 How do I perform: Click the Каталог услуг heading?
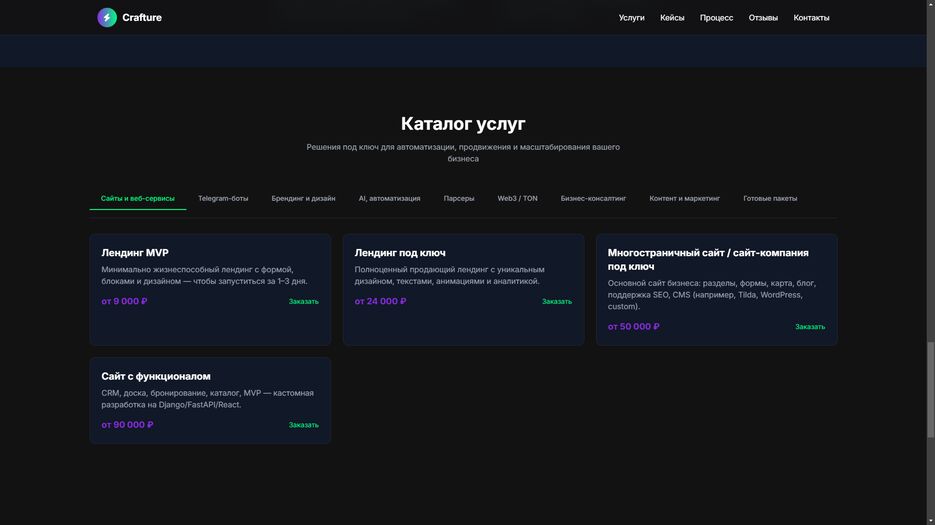463,123
